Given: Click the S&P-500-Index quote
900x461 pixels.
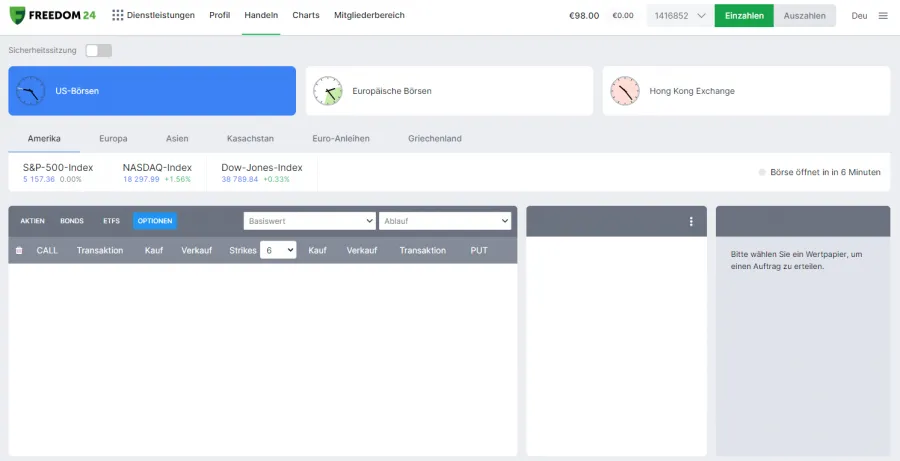Looking at the screenshot, I should (x=58, y=172).
